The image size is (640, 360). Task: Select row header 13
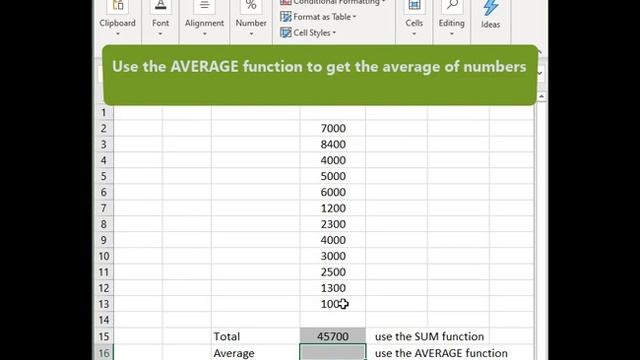point(104,304)
